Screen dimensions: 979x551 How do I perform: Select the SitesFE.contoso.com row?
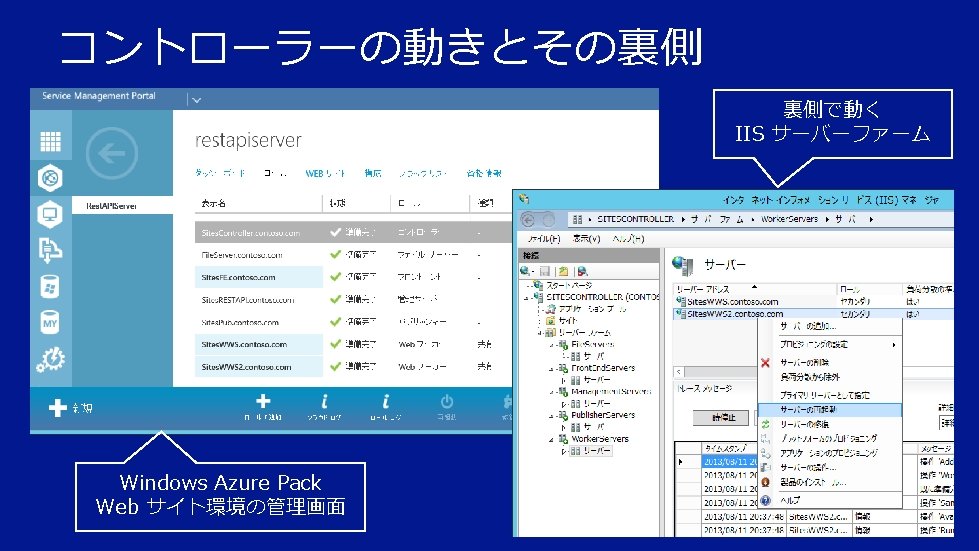(x=353, y=277)
